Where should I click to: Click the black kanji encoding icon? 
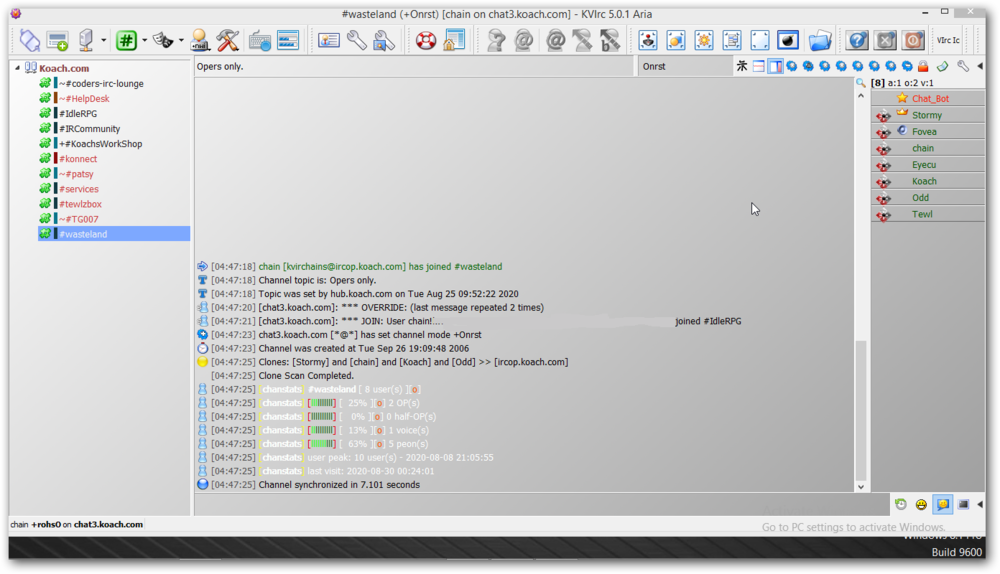coord(742,66)
